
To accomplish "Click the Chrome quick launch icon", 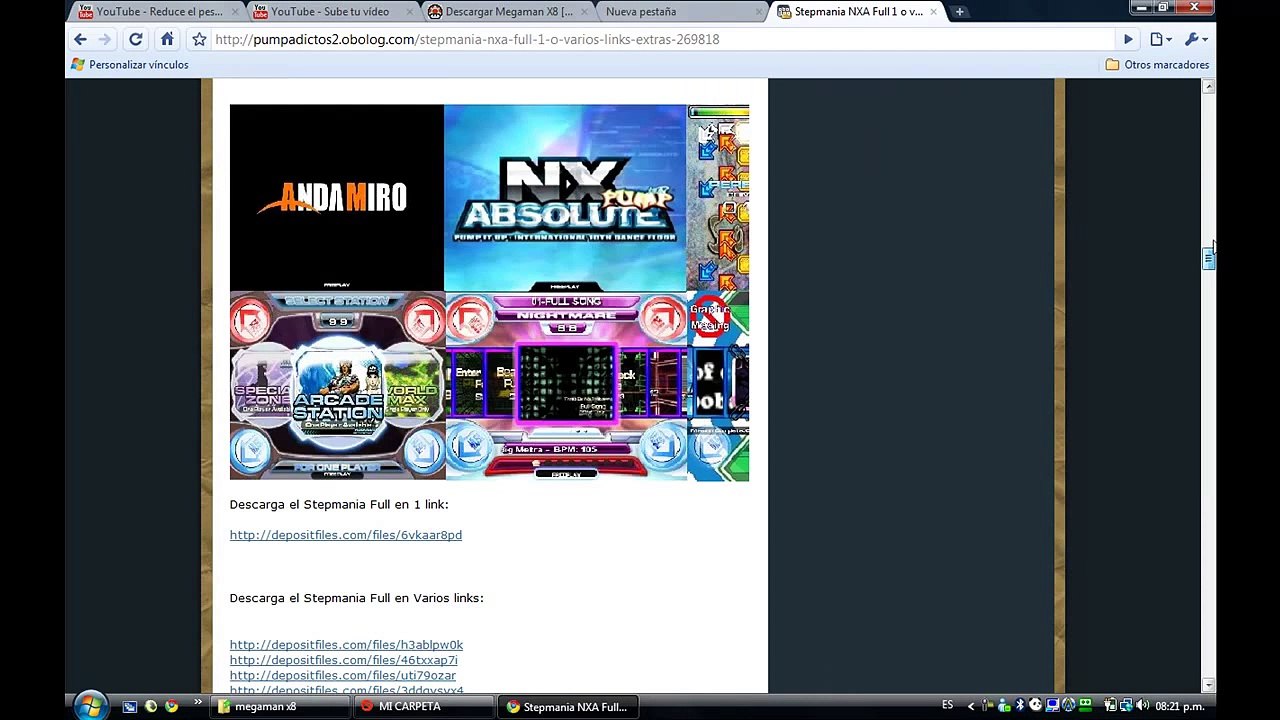I will point(172,706).
